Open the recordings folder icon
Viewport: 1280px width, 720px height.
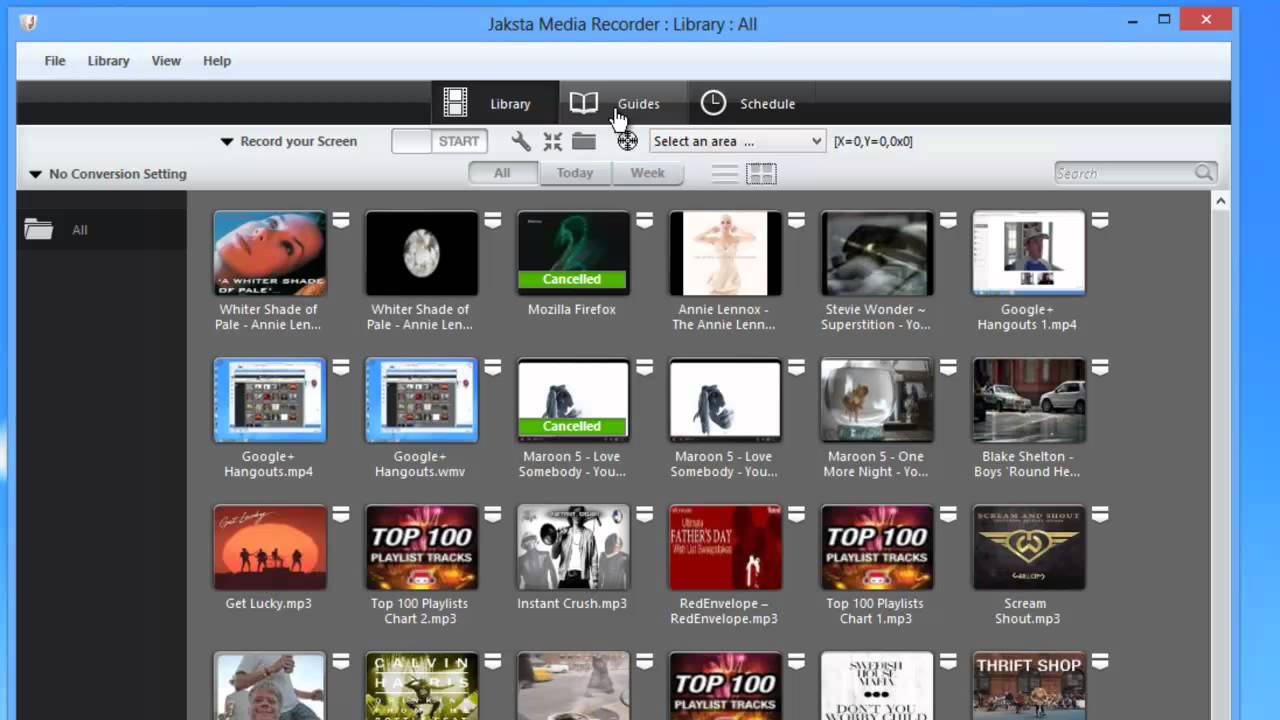click(584, 141)
